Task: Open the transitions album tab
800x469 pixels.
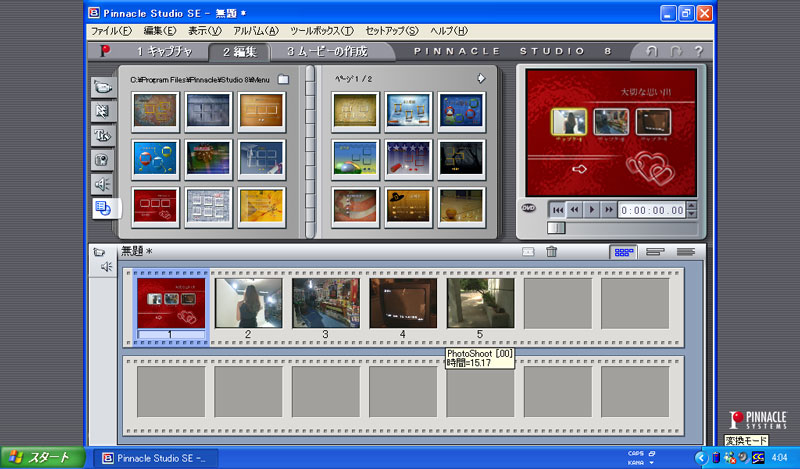Action: tap(102, 111)
